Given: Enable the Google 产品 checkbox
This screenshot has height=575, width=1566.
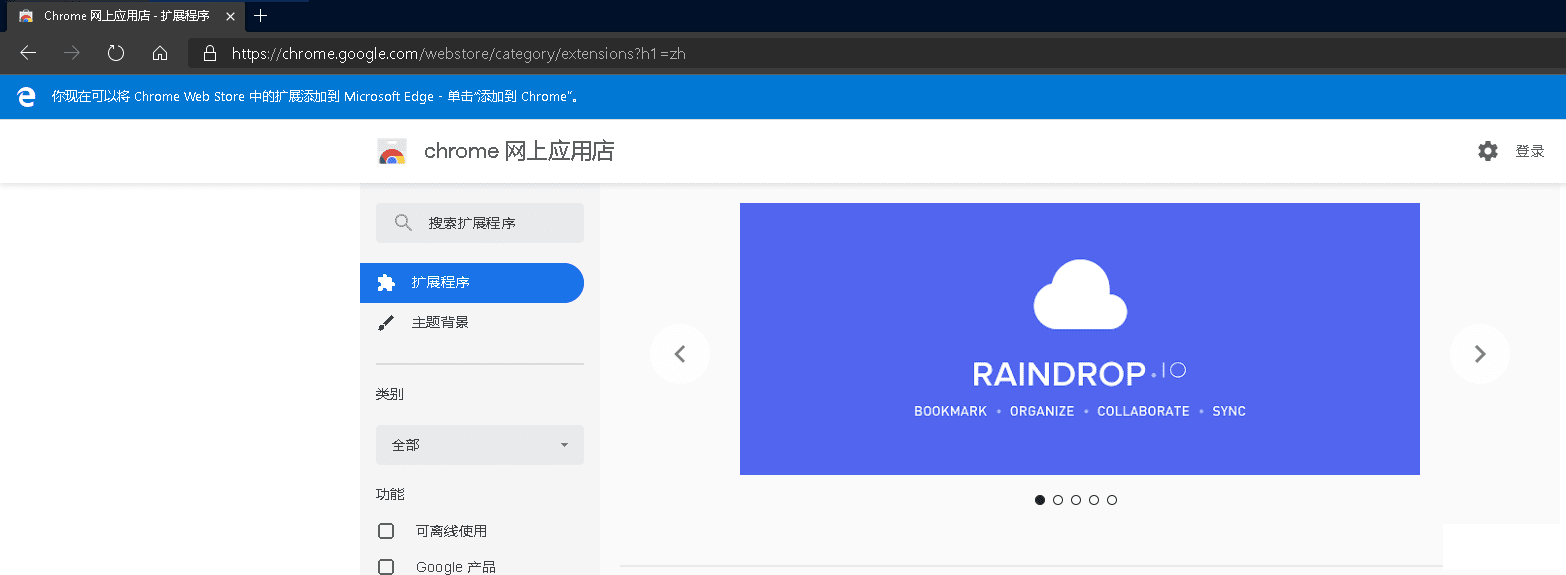Looking at the screenshot, I should [x=386, y=567].
